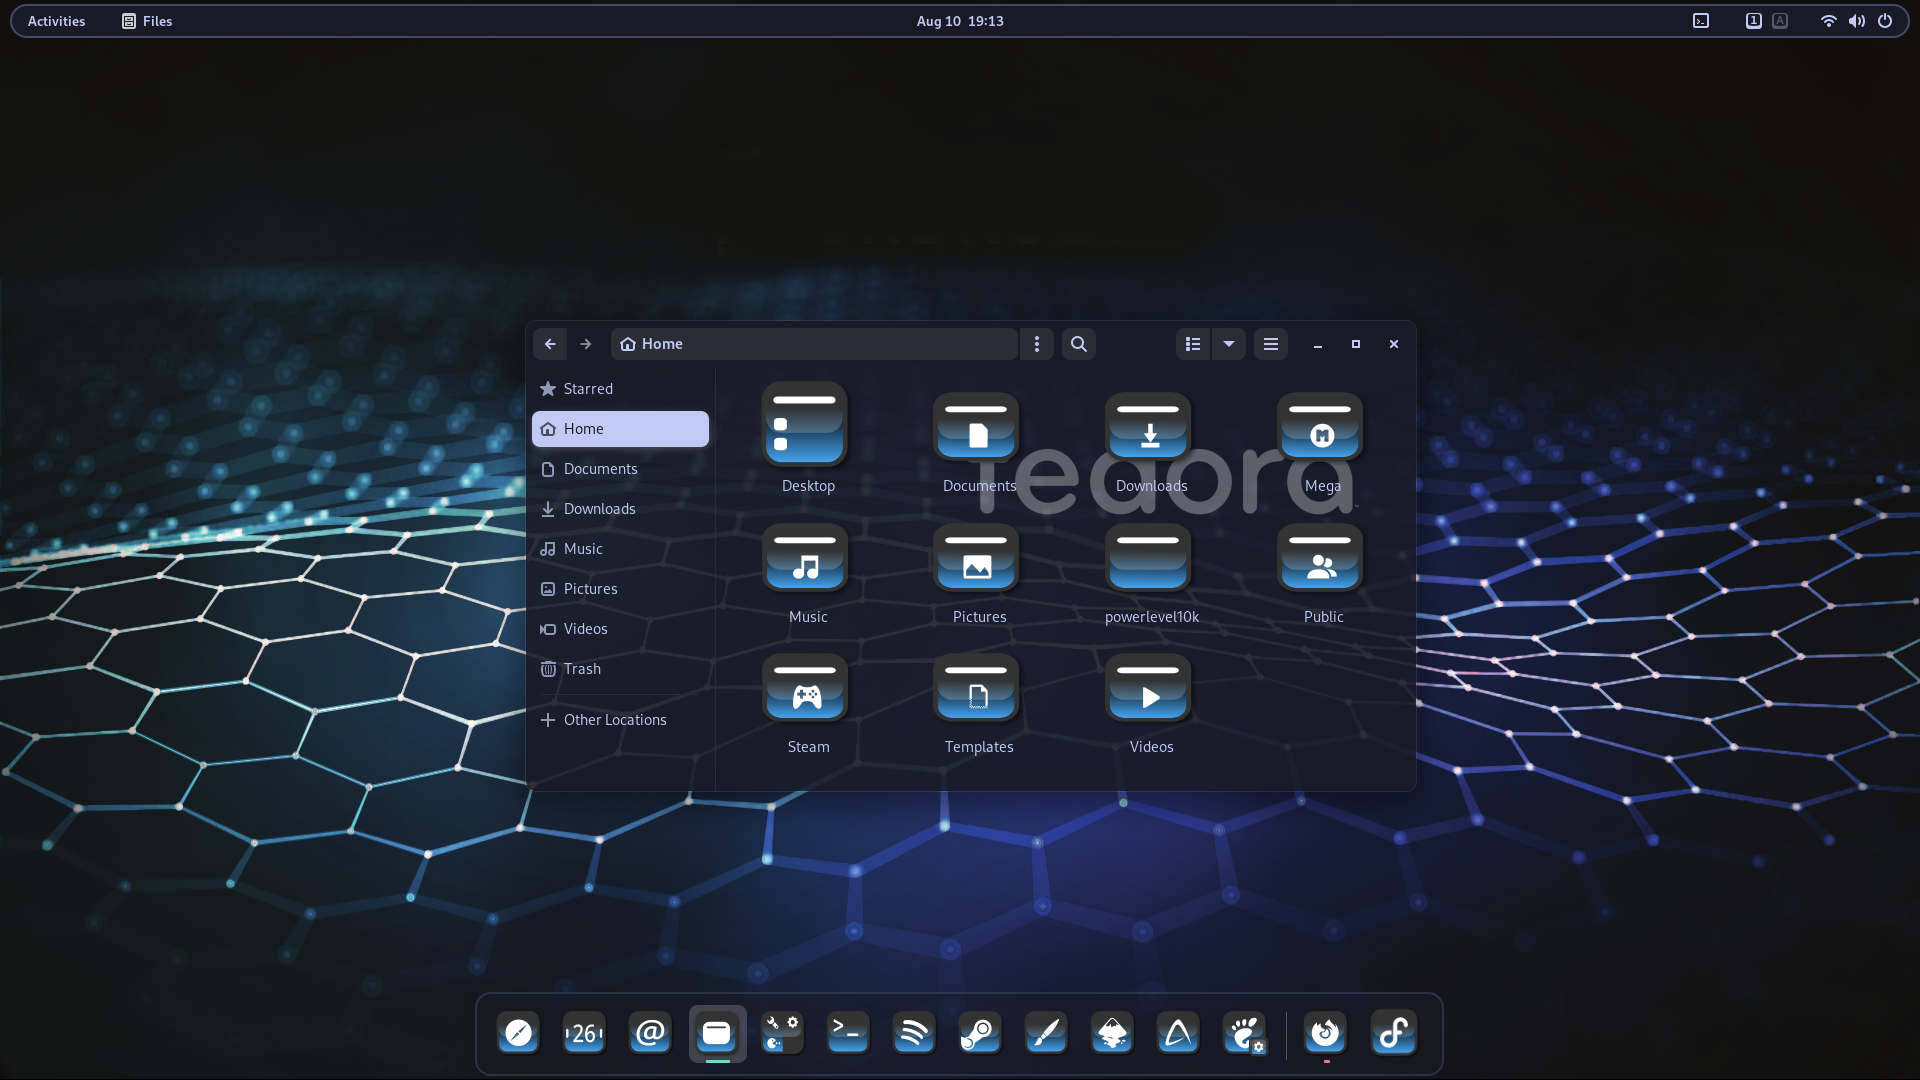1920x1080 pixels.
Task: Select Home in the sidebar
Action: tap(620, 429)
